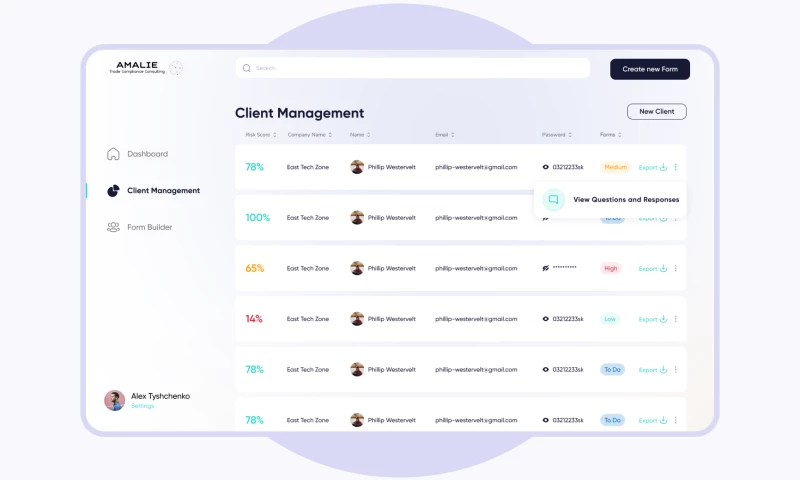Click the chat bubble icon in popup
Image resolution: width=800 pixels, height=480 pixels.
[x=553, y=199]
